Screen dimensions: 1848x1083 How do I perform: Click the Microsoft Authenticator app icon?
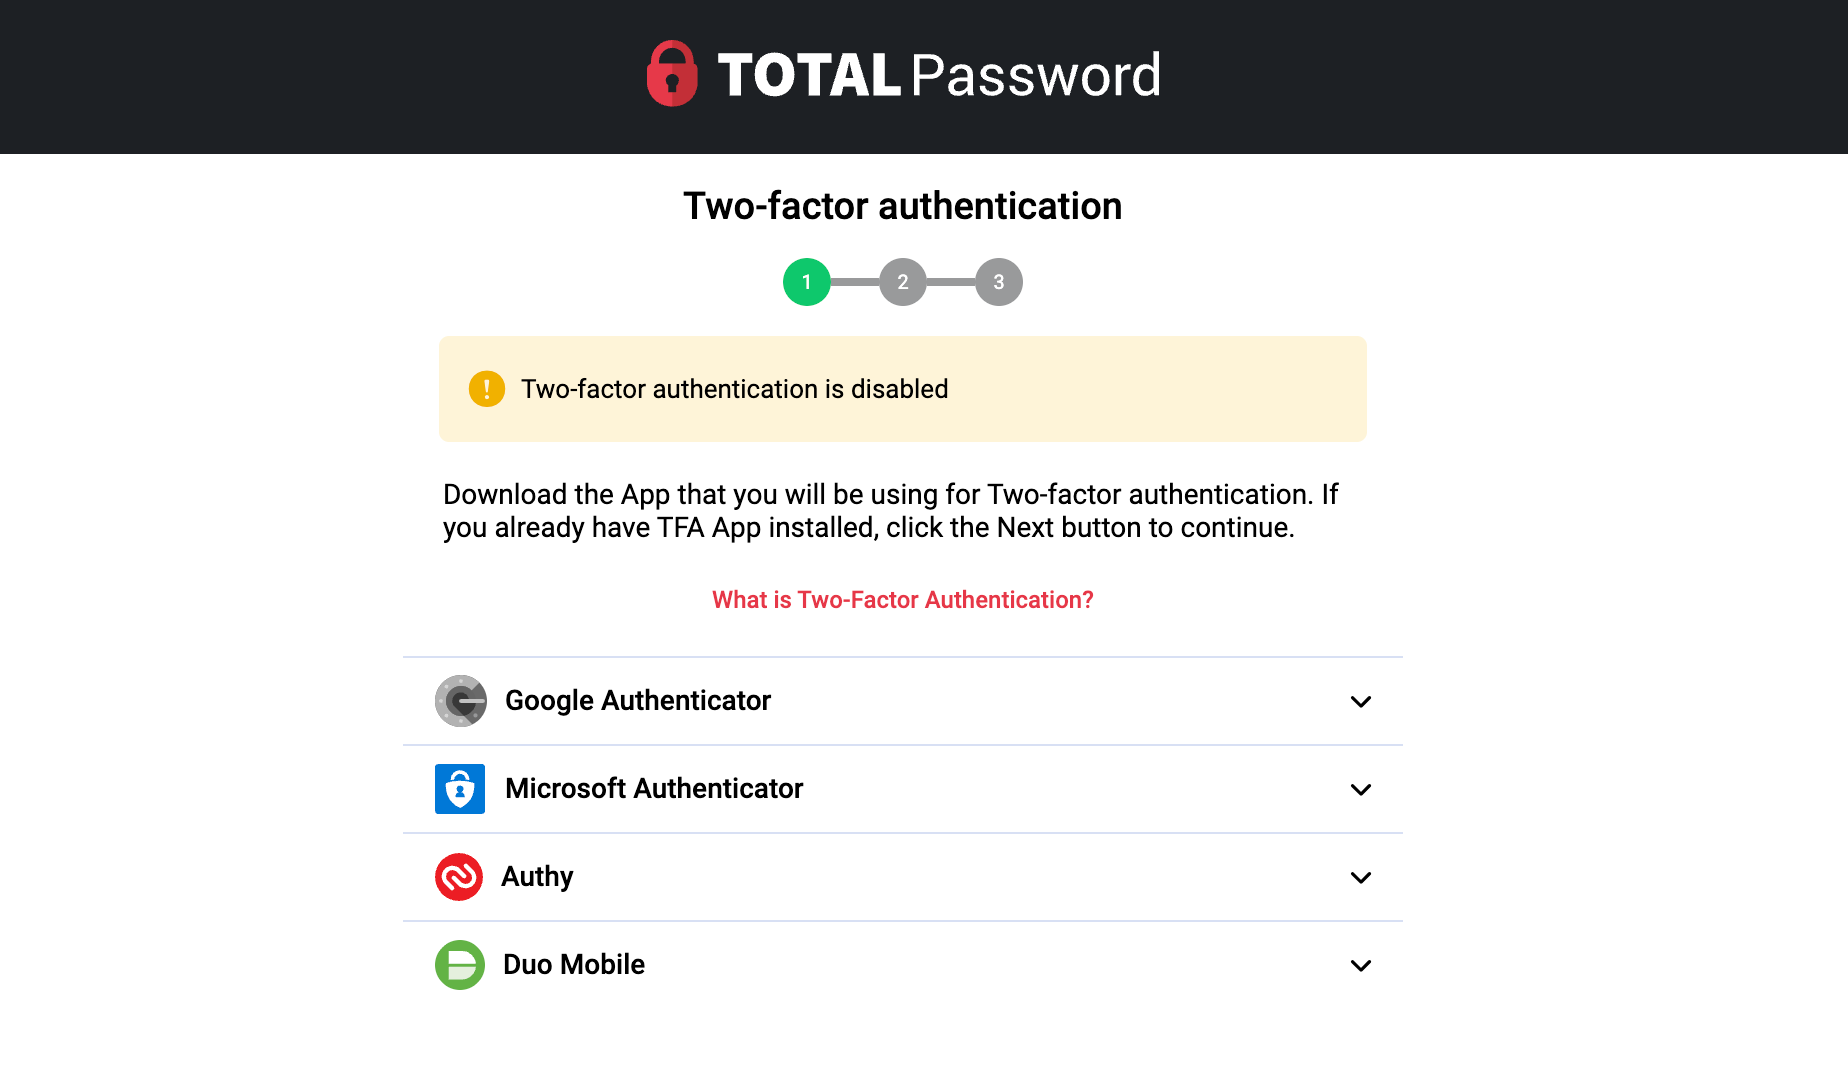click(460, 789)
